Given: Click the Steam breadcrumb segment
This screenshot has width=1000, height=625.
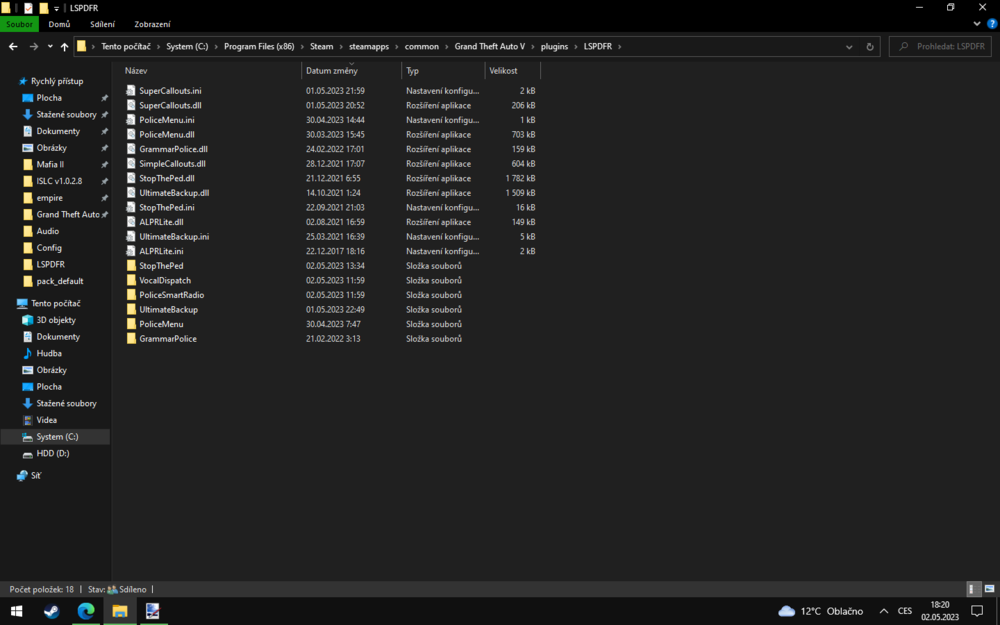Looking at the screenshot, I should (321, 47).
